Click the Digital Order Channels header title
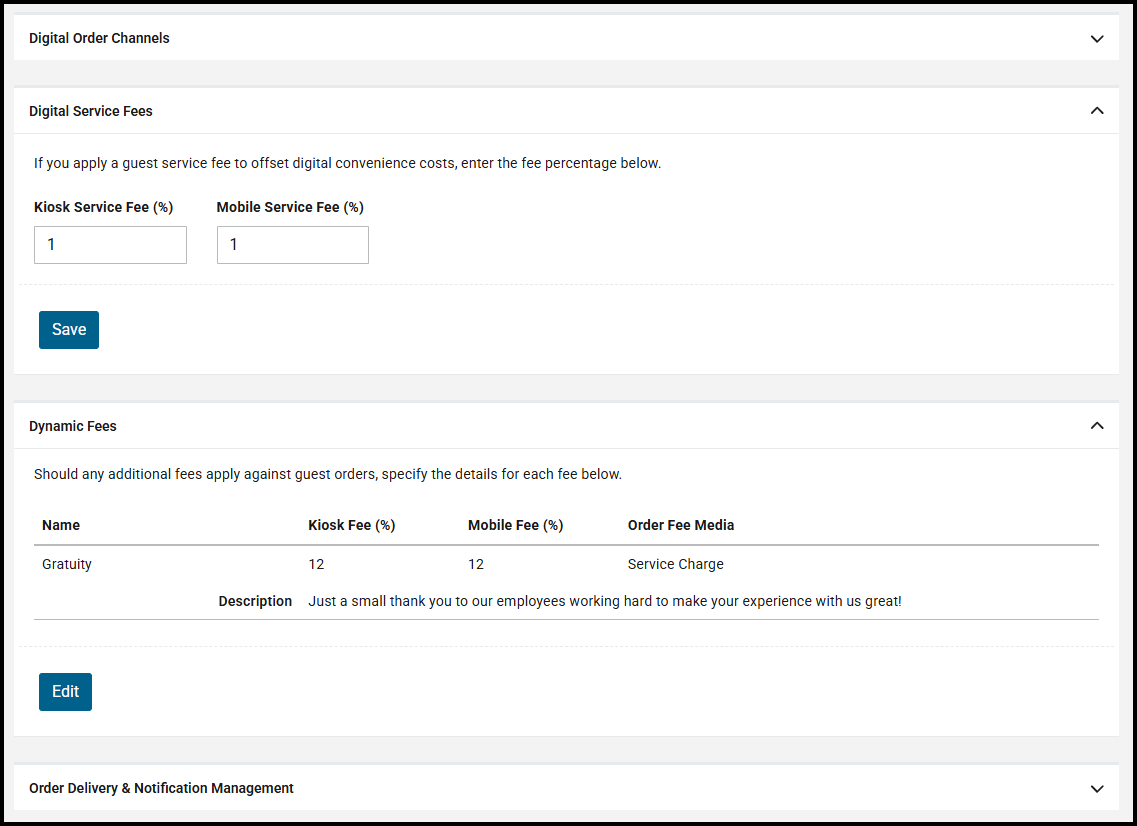The image size is (1137, 826). (99, 38)
